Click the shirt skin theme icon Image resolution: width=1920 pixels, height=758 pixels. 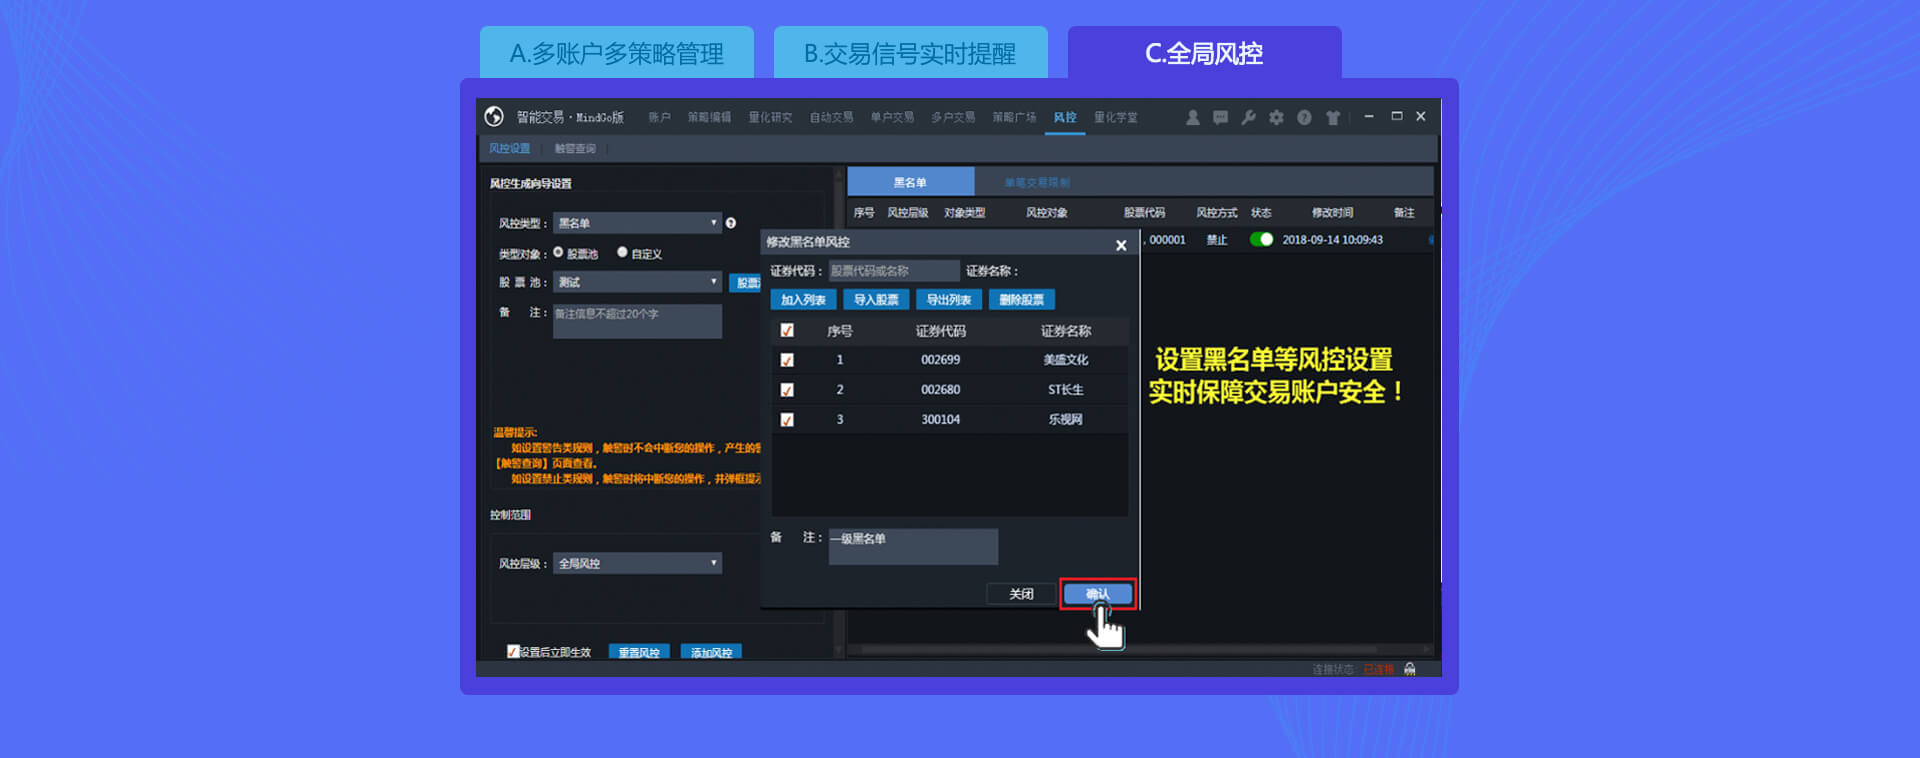click(x=1332, y=118)
